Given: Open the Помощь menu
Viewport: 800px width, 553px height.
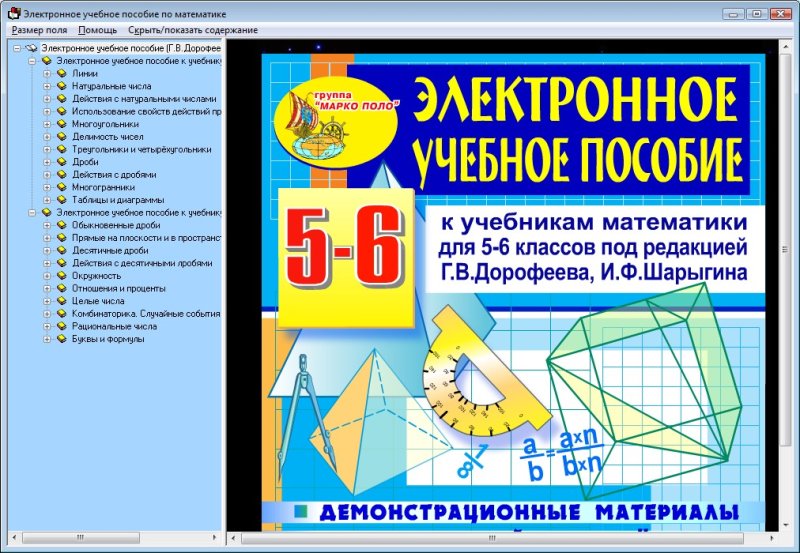Looking at the screenshot, I should pos(97,30).
